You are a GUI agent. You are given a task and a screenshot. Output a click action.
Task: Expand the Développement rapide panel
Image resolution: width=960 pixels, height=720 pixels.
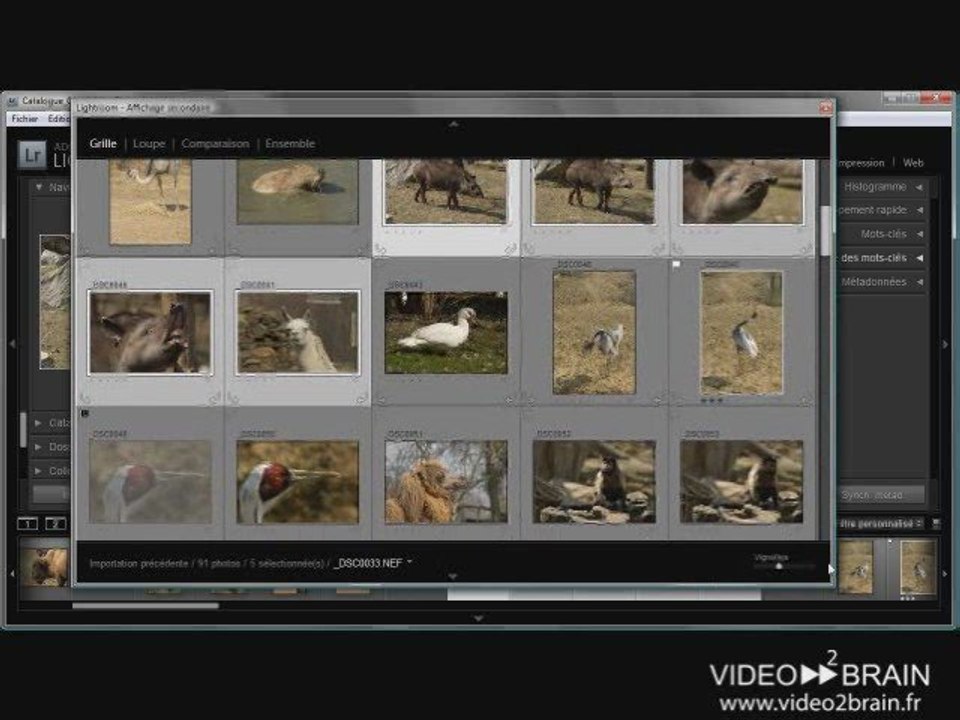pos(882,210)
